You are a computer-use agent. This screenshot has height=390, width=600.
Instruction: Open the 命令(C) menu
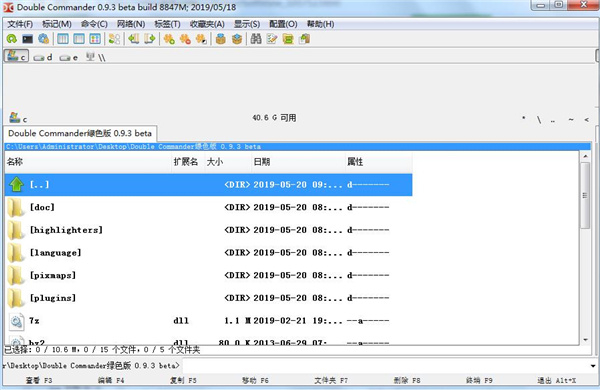click(94, 24)
